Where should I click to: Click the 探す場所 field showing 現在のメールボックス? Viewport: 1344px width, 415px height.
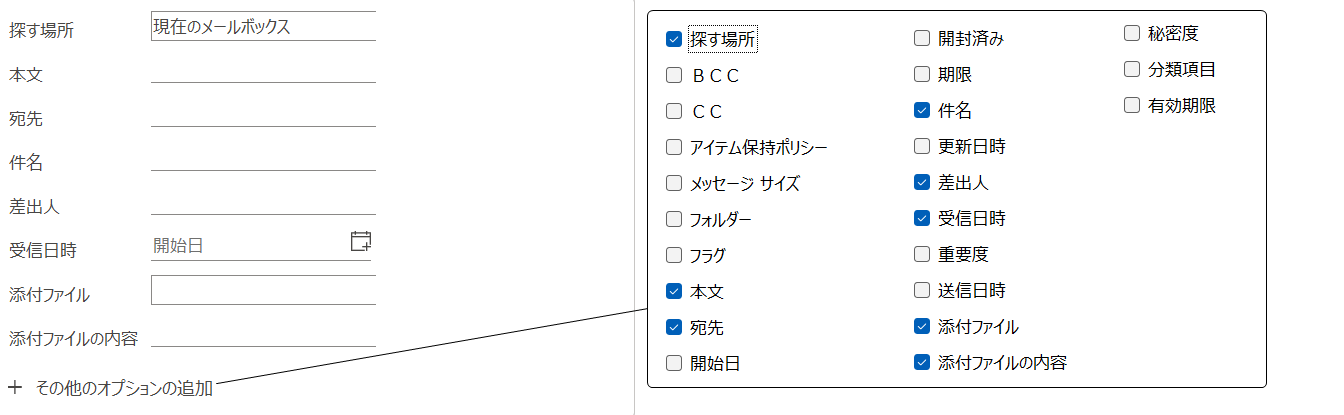(x=263, y=27)
